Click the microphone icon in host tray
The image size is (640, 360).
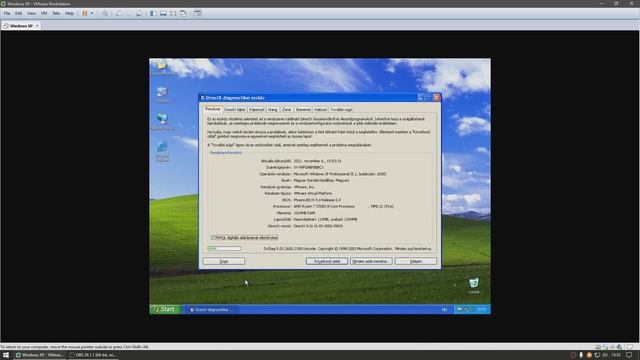[x=581, y=355]
